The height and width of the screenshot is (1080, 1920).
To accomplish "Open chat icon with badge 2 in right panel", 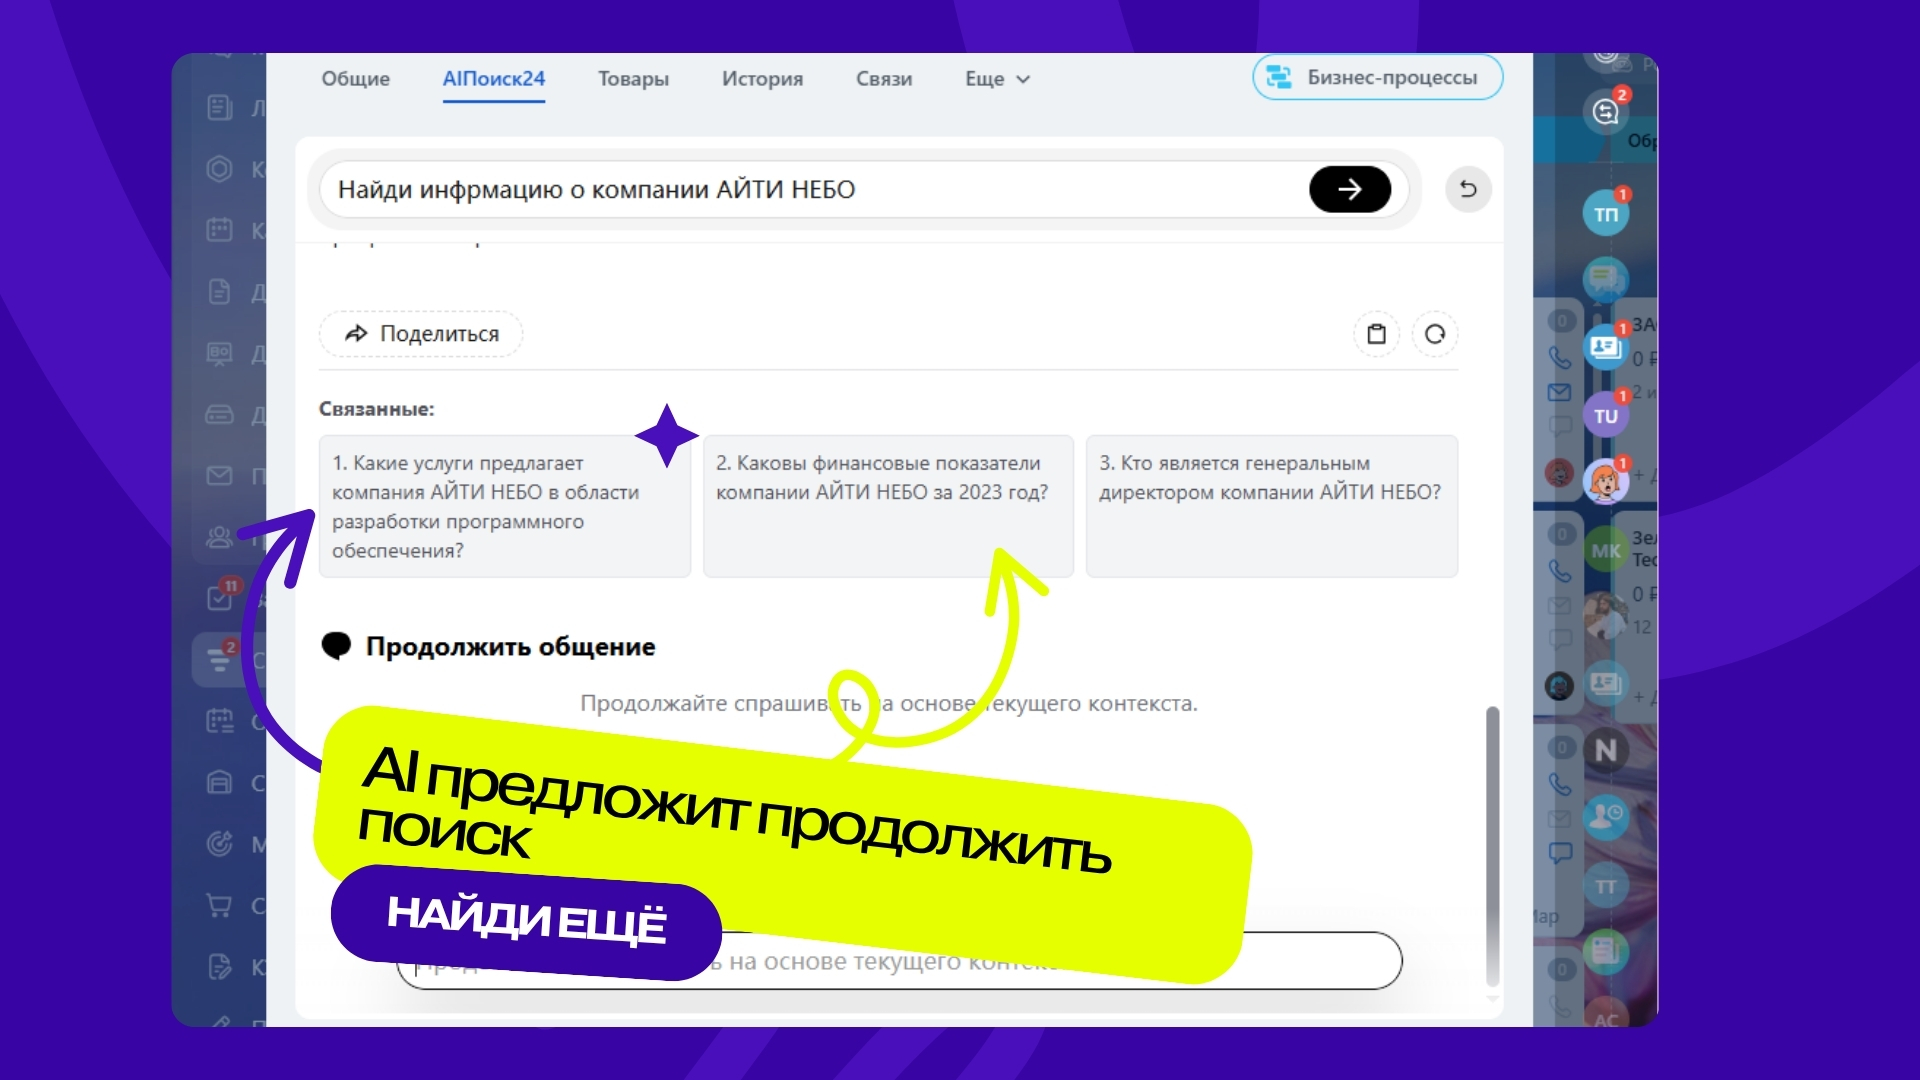I will [x=1606, y=111].
